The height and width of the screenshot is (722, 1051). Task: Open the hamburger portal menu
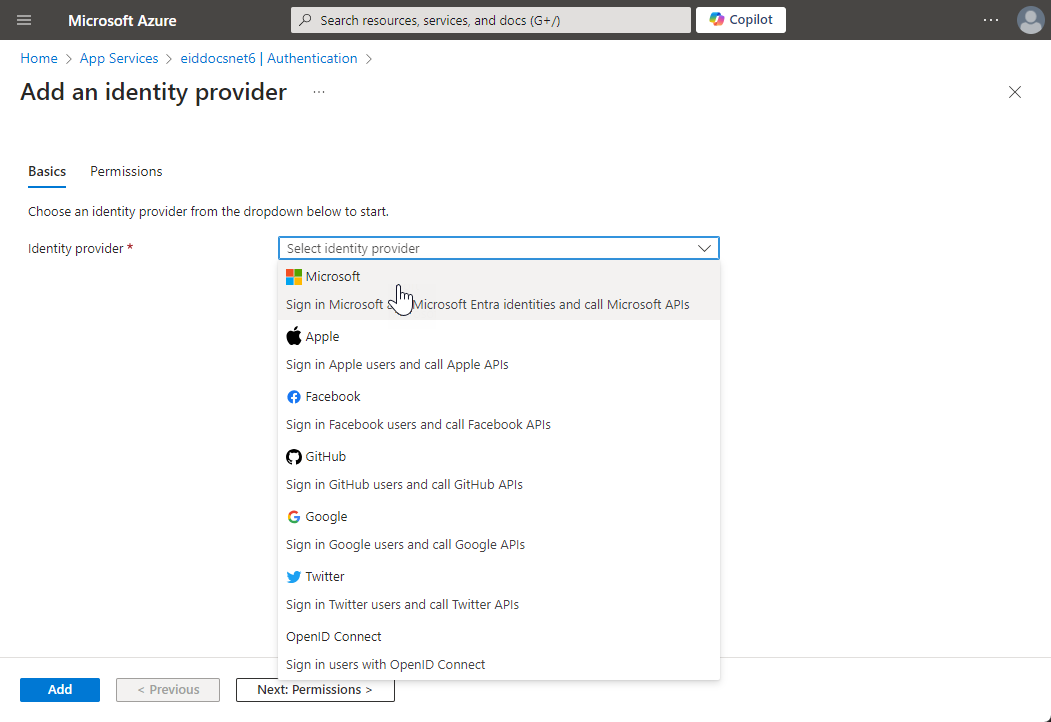point(24,20)
